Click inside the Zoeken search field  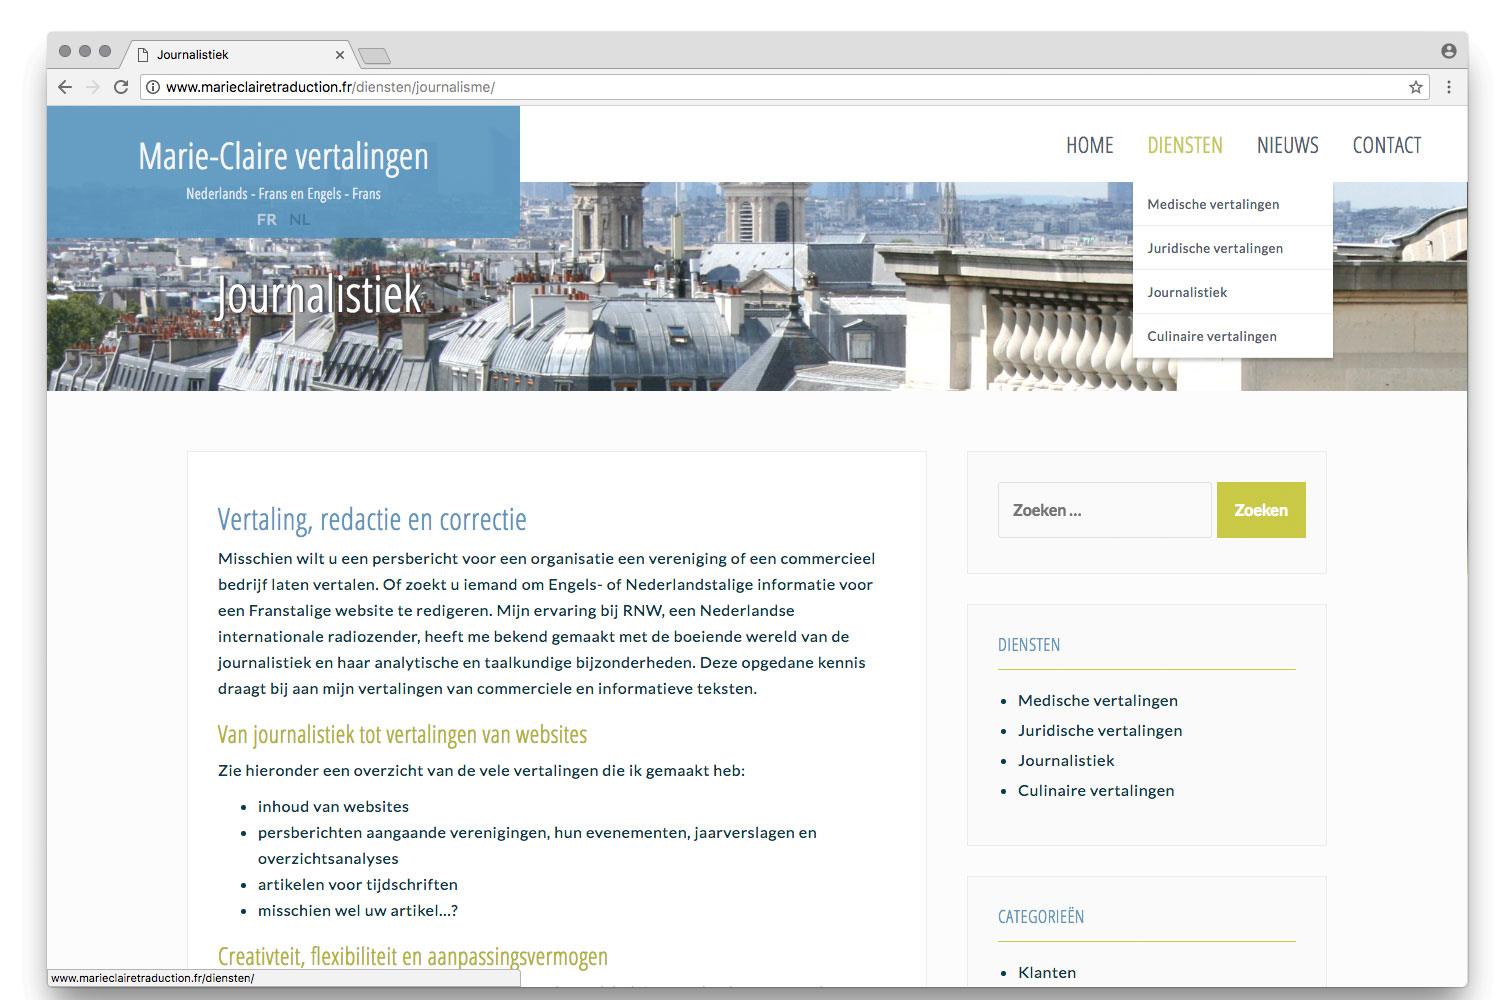(1105, 510)
